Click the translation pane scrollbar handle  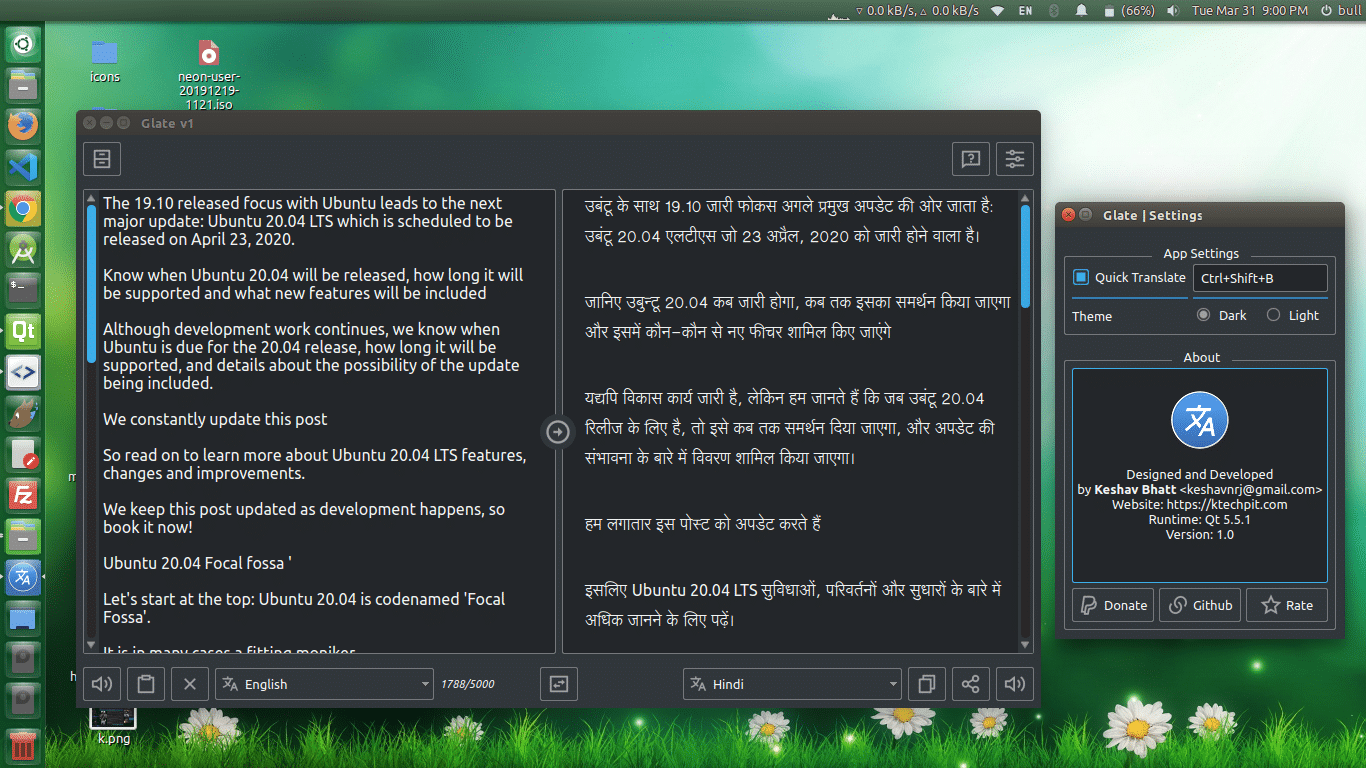point(1025,257)
